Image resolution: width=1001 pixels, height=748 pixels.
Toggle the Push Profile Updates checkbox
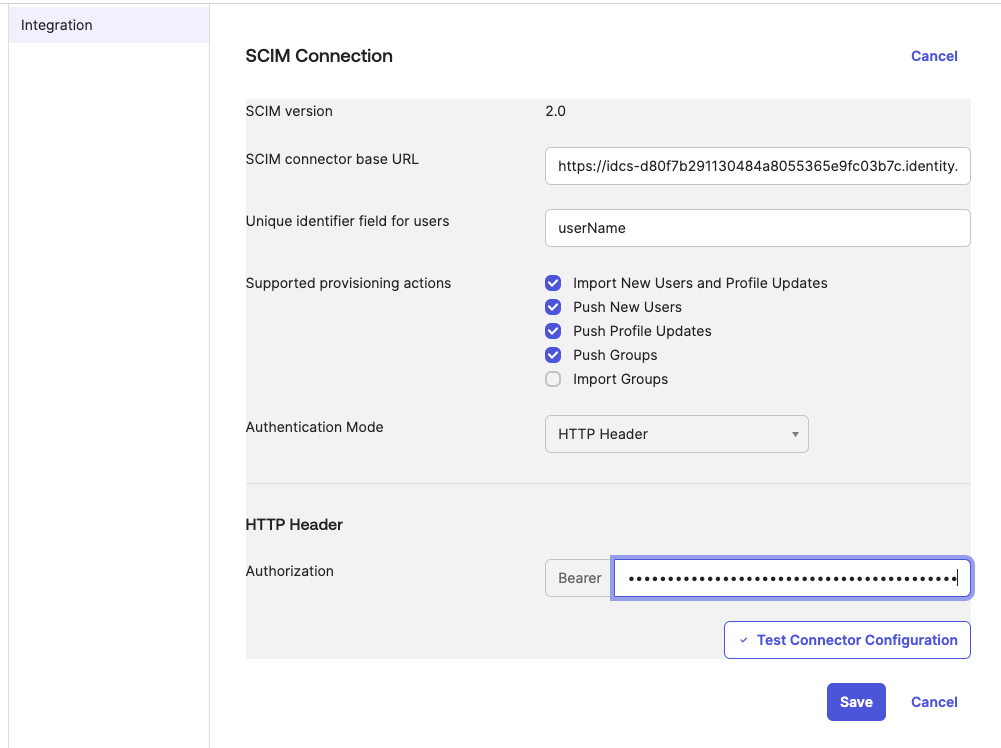553,331
